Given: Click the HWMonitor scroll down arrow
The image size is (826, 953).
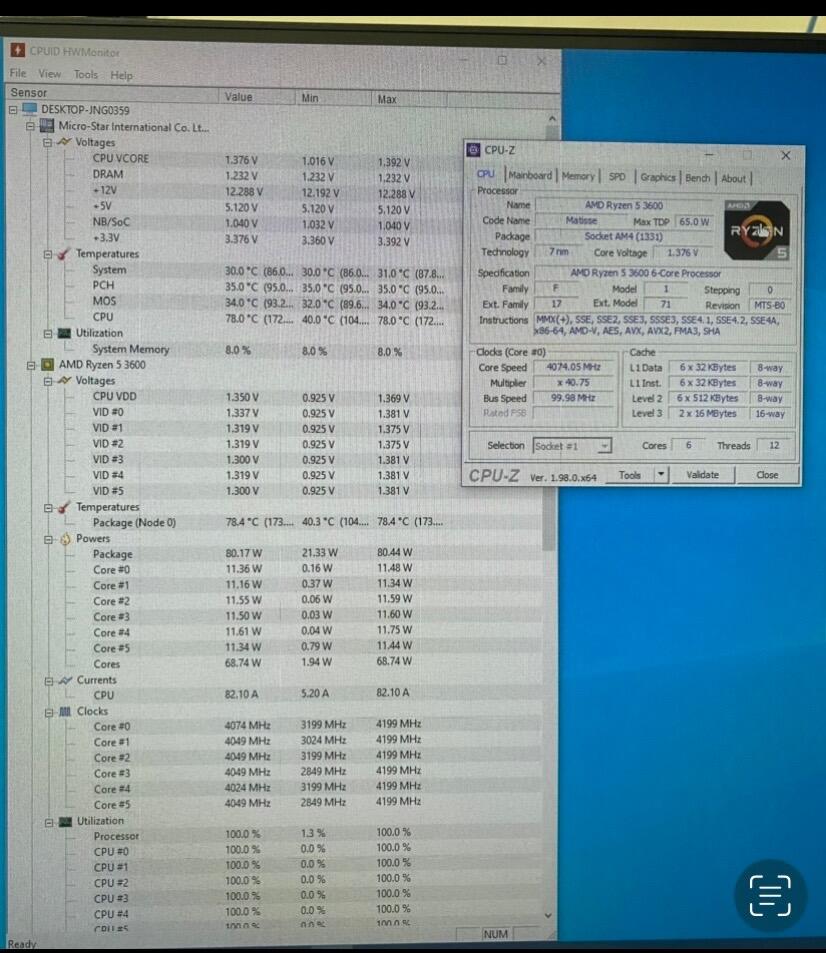Looking at the screenshot, I should 548,915.
